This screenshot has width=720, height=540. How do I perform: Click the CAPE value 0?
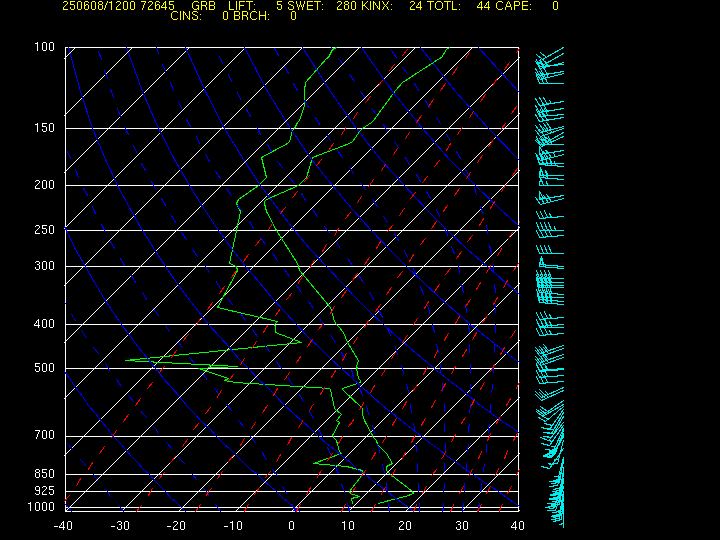pos(556,6)
